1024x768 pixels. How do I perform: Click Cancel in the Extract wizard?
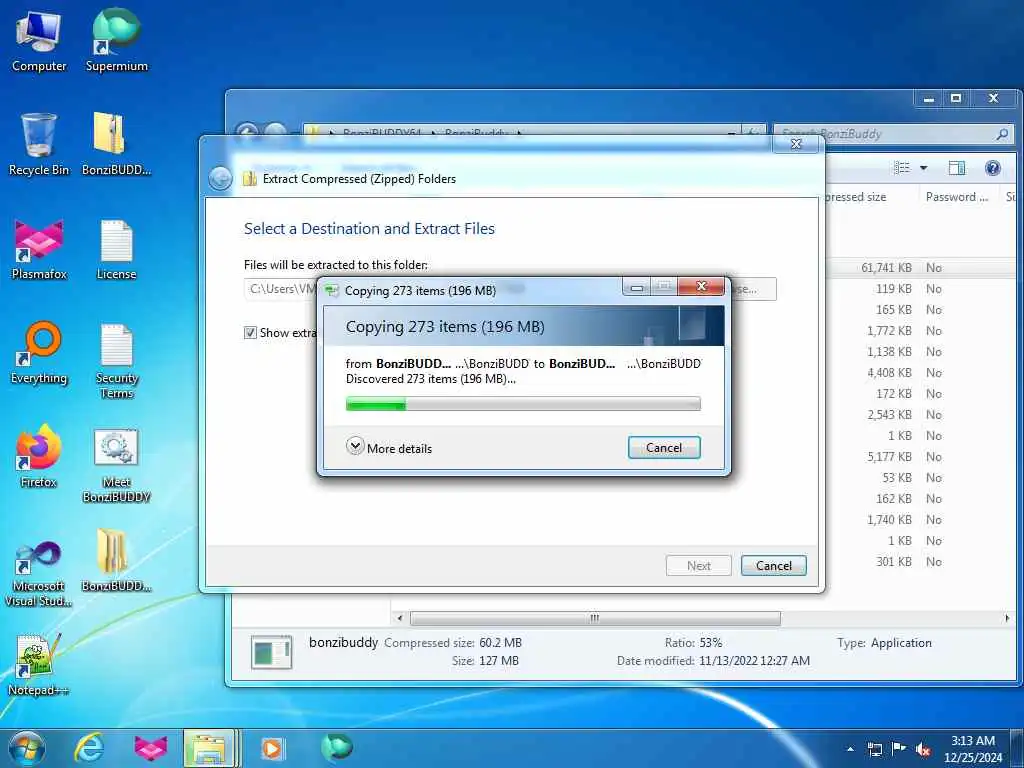coord(774,566)
